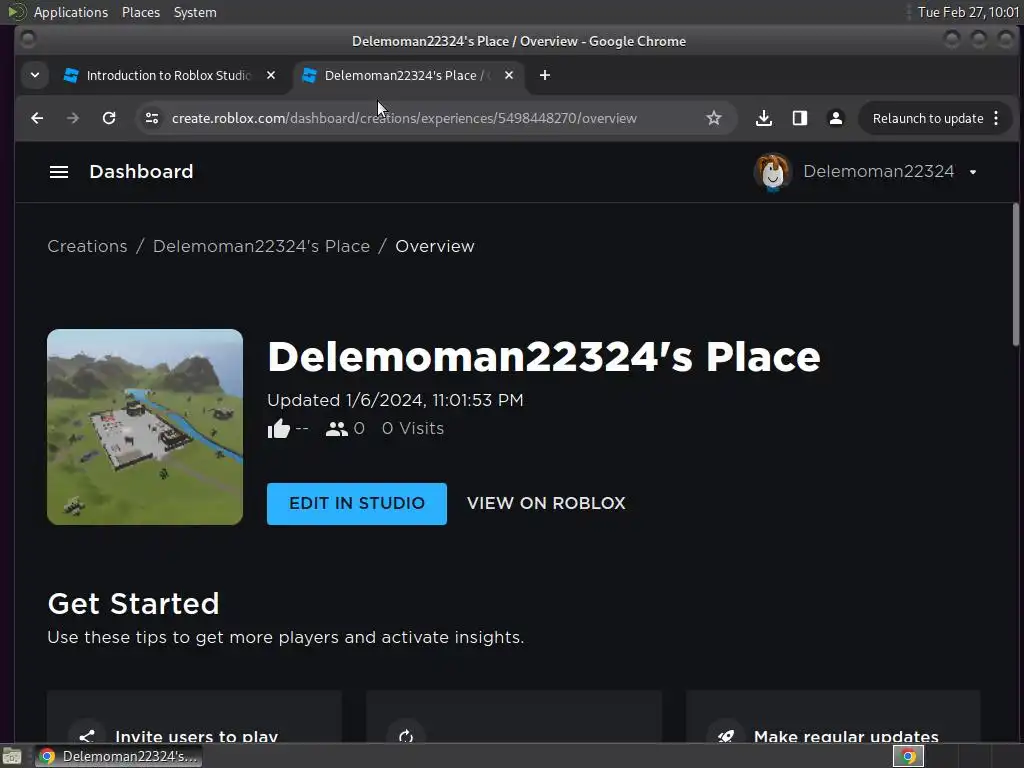The image size is (1024, 768).
Task: Toggle the Chrome side panel
Action: pyautogui.click(x=799, y=118)
